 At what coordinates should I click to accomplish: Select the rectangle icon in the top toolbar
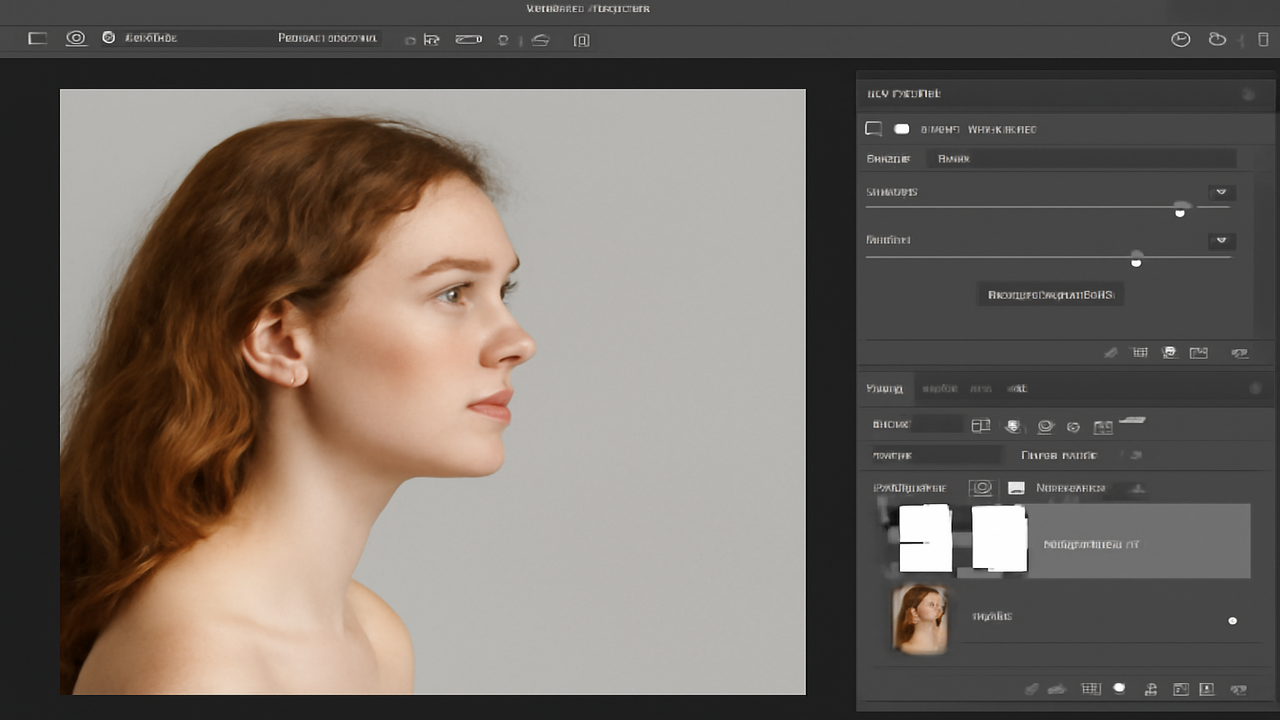37,38
